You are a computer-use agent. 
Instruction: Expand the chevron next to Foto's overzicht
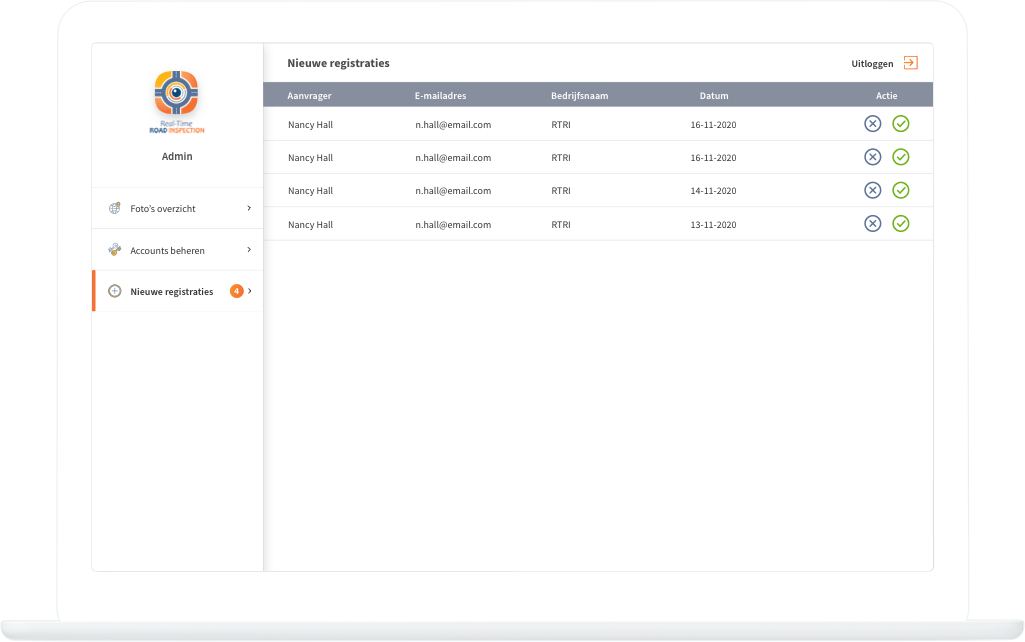[249, 208]
